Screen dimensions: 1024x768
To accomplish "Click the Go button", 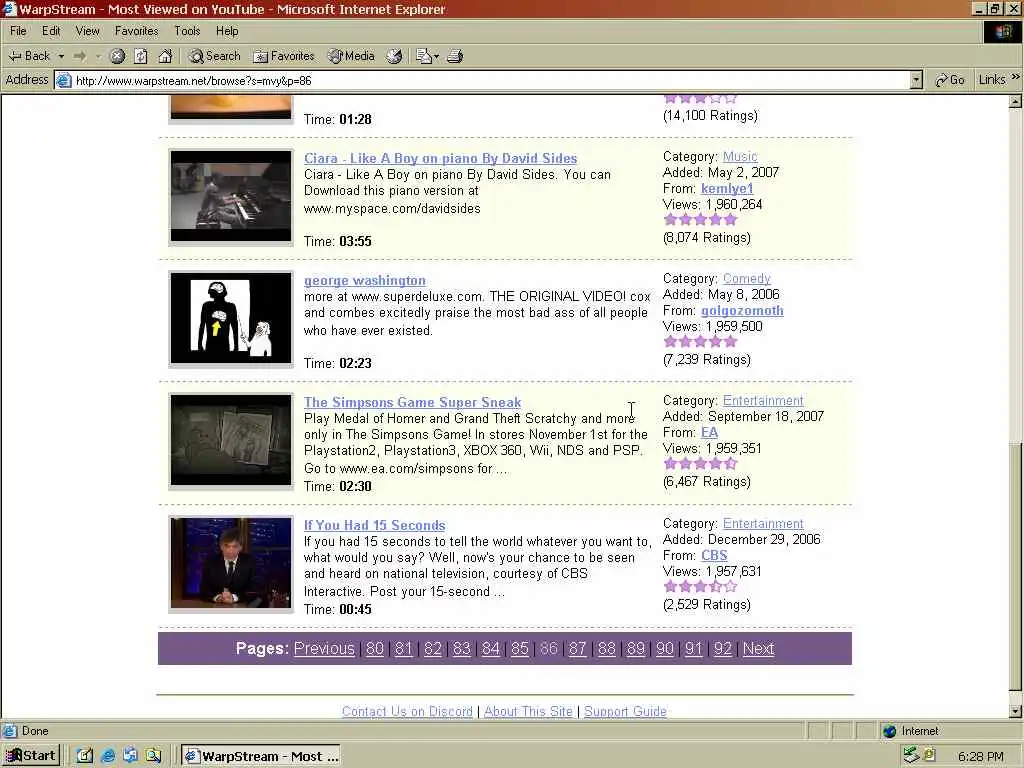I will point(950,80).
